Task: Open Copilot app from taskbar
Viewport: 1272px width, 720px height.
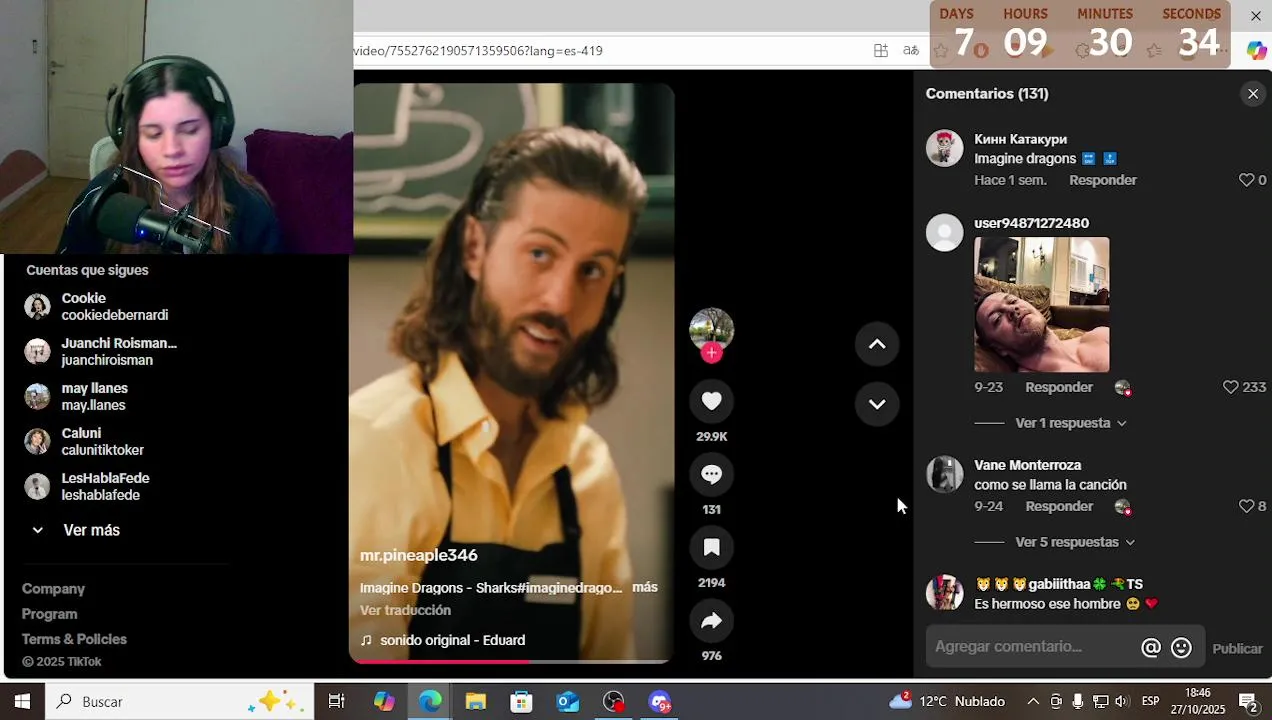Action: (384, 702)
